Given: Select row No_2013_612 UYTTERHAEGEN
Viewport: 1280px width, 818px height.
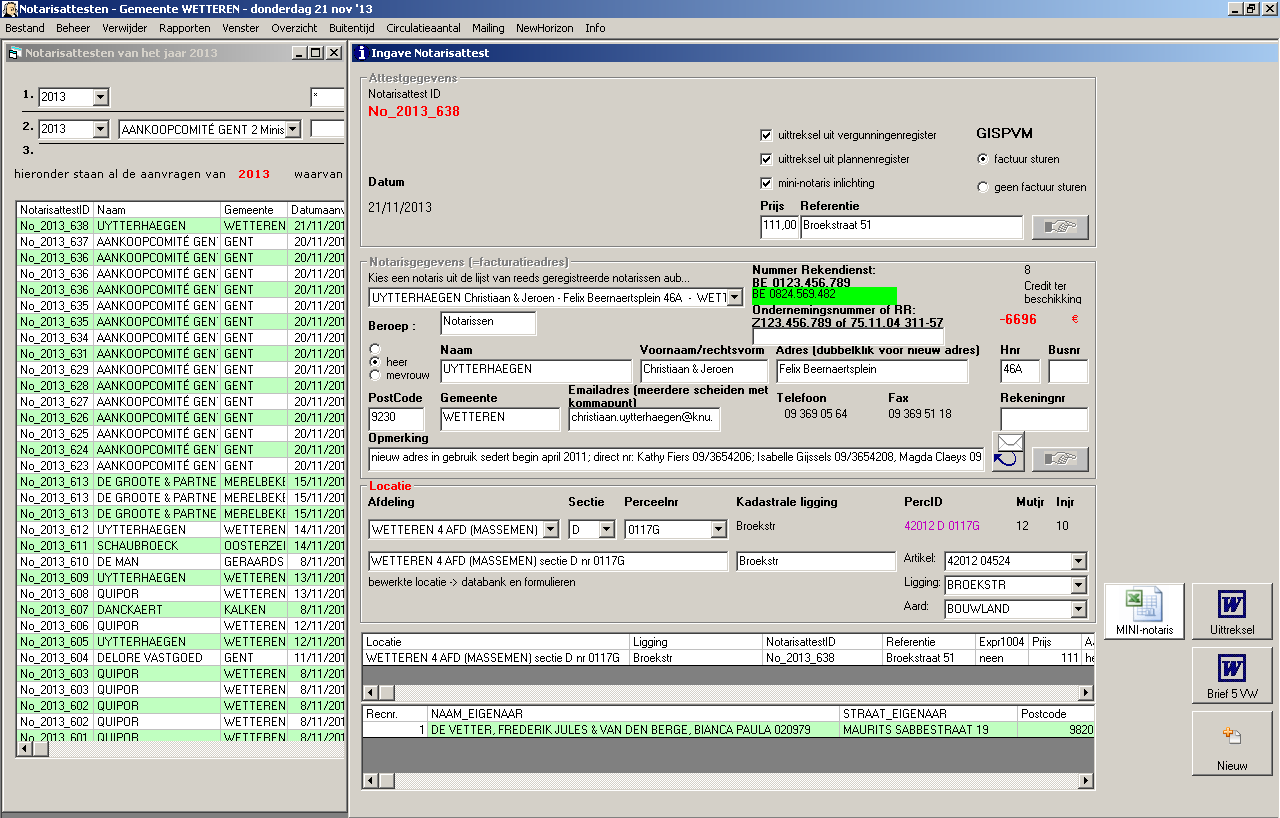Looking at the screenshot, I should [x=180, y=530].
